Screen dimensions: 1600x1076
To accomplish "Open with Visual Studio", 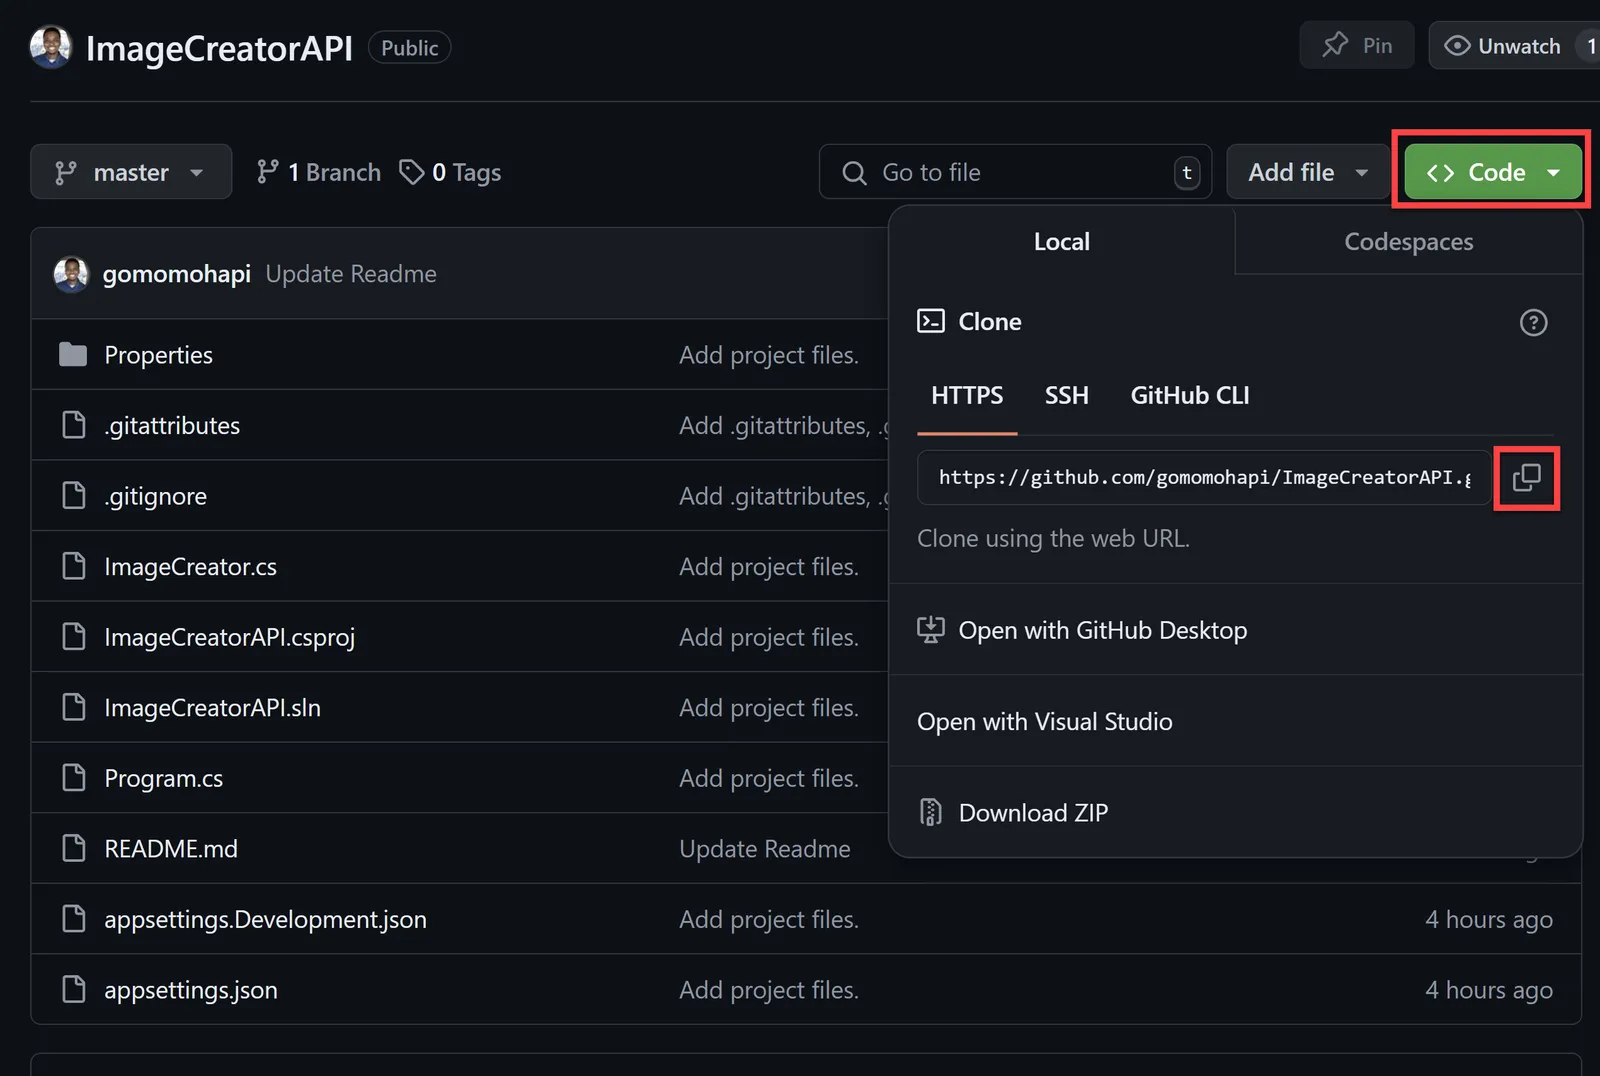I will [1235, 721].
